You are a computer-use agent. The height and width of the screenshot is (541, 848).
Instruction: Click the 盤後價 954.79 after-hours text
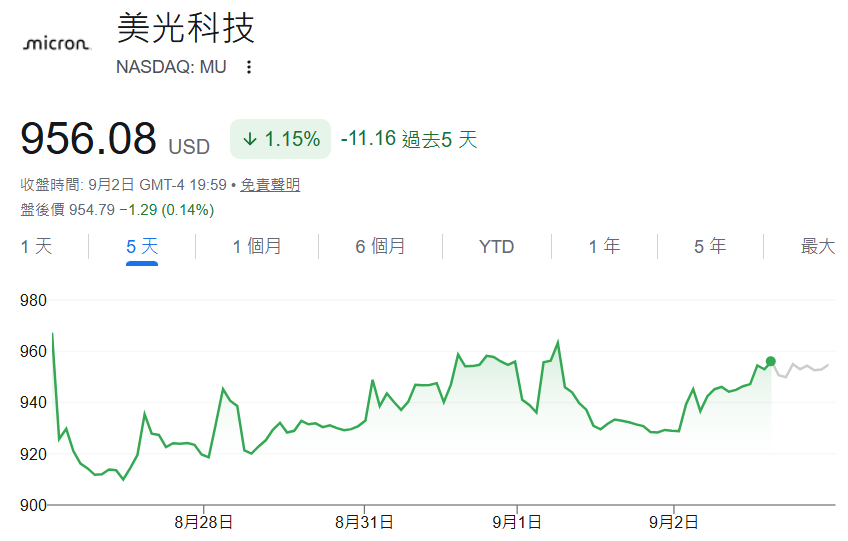pyautogui.click(x=117, y=210)
